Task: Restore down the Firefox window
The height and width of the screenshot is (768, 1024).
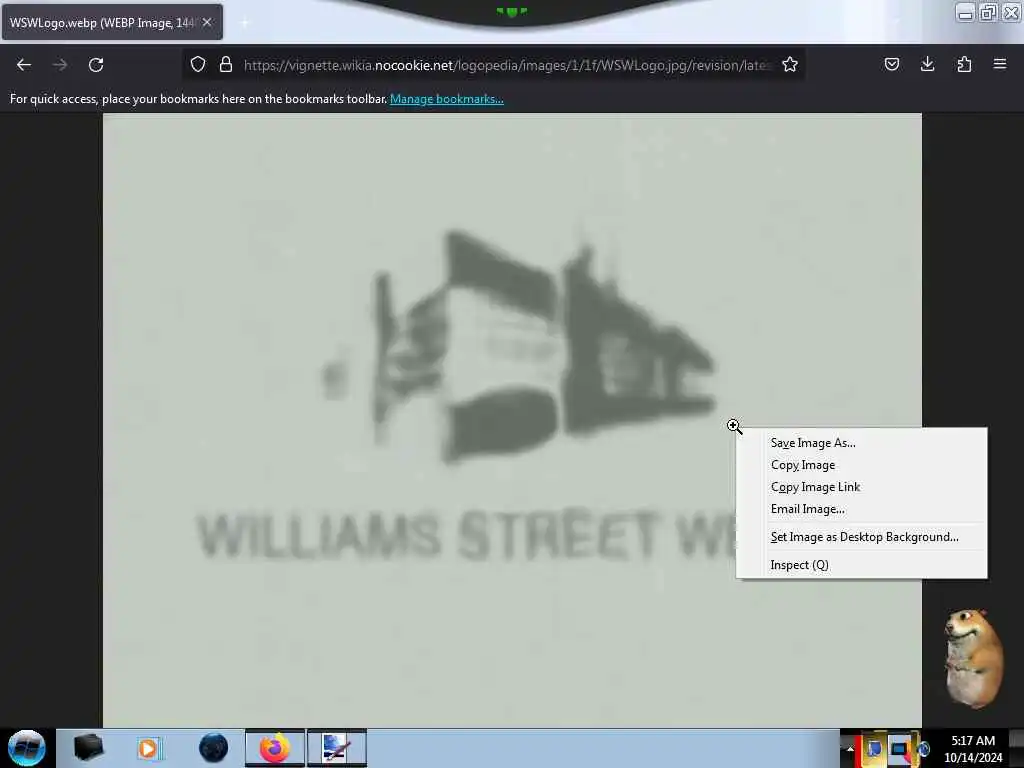Action: pos(988,12)
